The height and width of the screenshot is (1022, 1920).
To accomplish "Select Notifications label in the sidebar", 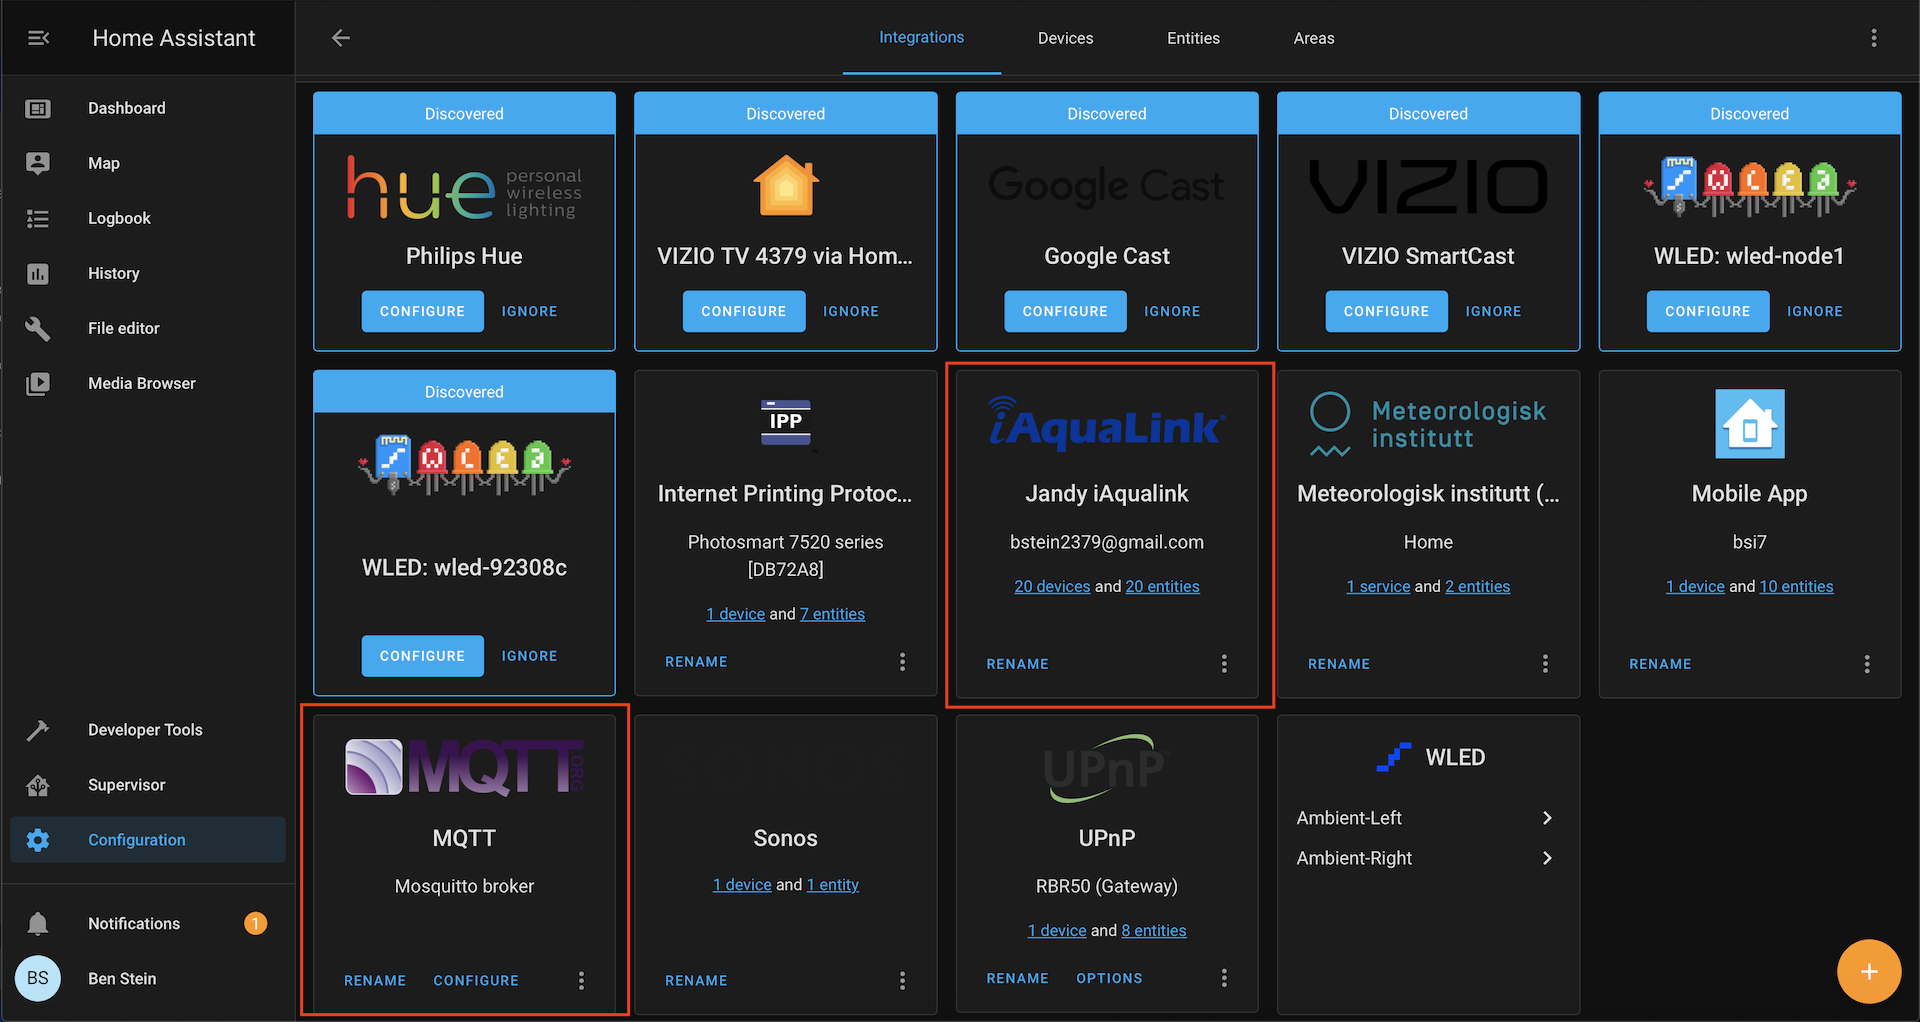I will (x=134, y=924).
